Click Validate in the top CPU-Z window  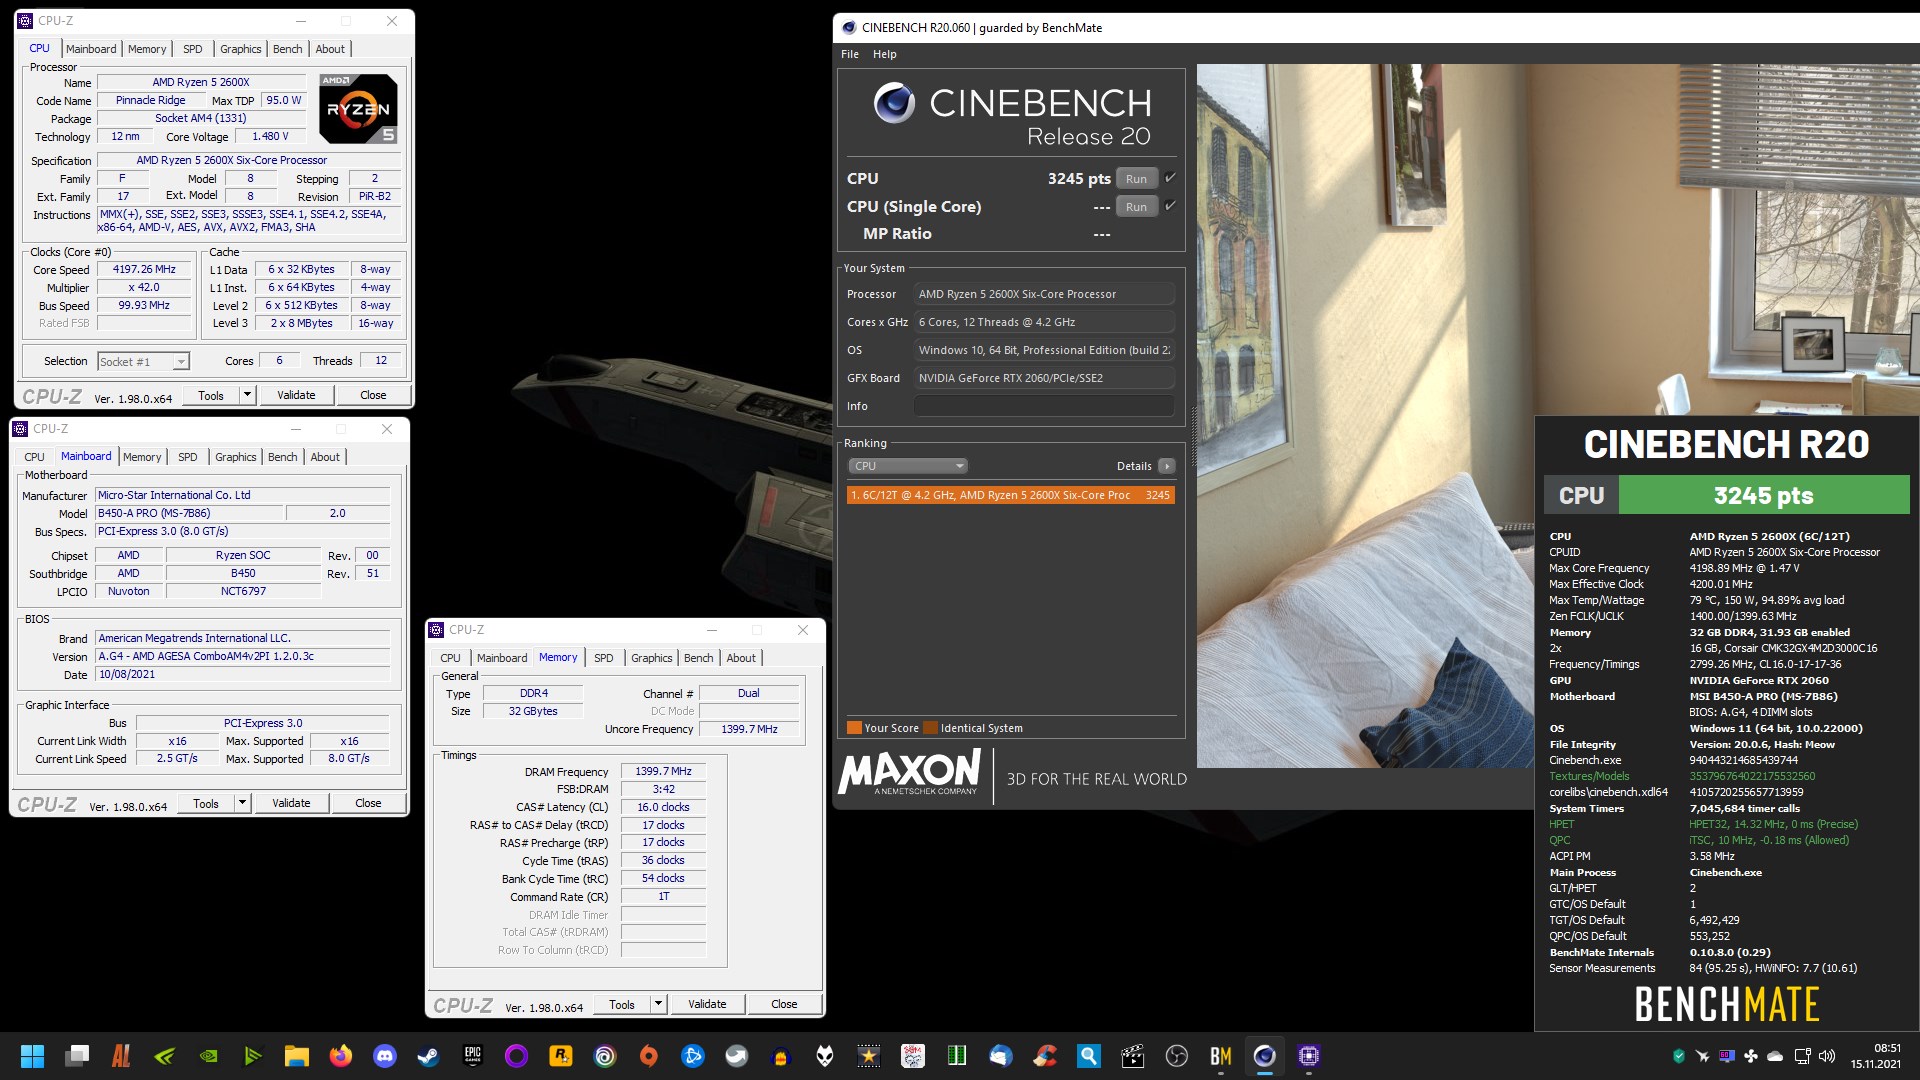click(x=296, y=395)
